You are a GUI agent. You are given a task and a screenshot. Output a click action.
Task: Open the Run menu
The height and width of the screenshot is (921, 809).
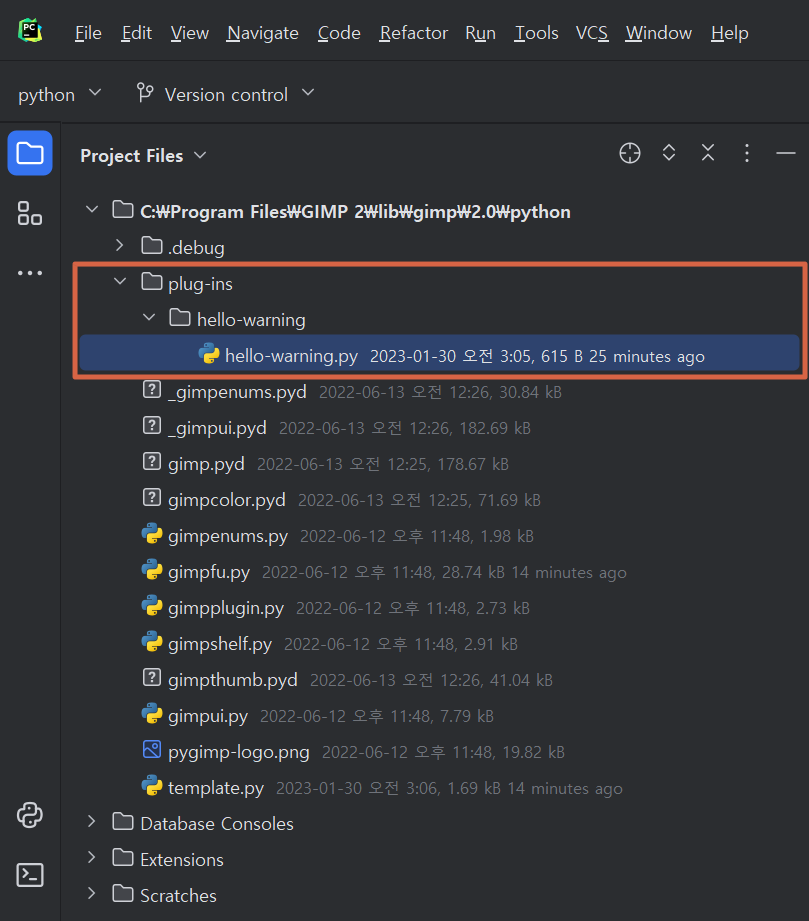pos(481,33)
